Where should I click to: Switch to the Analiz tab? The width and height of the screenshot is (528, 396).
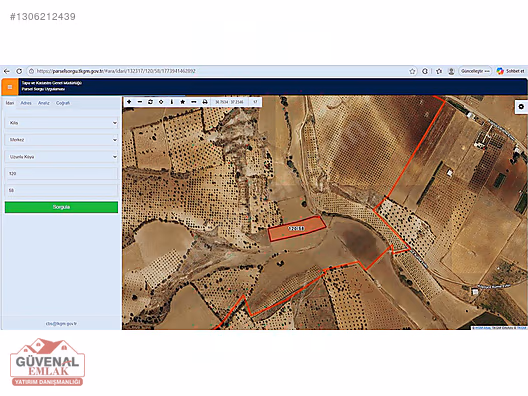(43, 103)
